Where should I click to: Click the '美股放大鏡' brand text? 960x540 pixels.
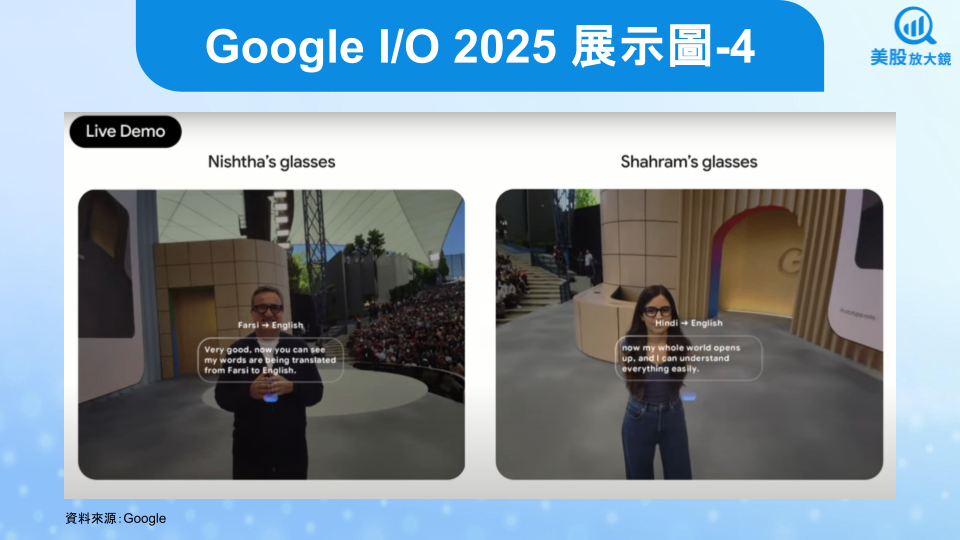911,58
